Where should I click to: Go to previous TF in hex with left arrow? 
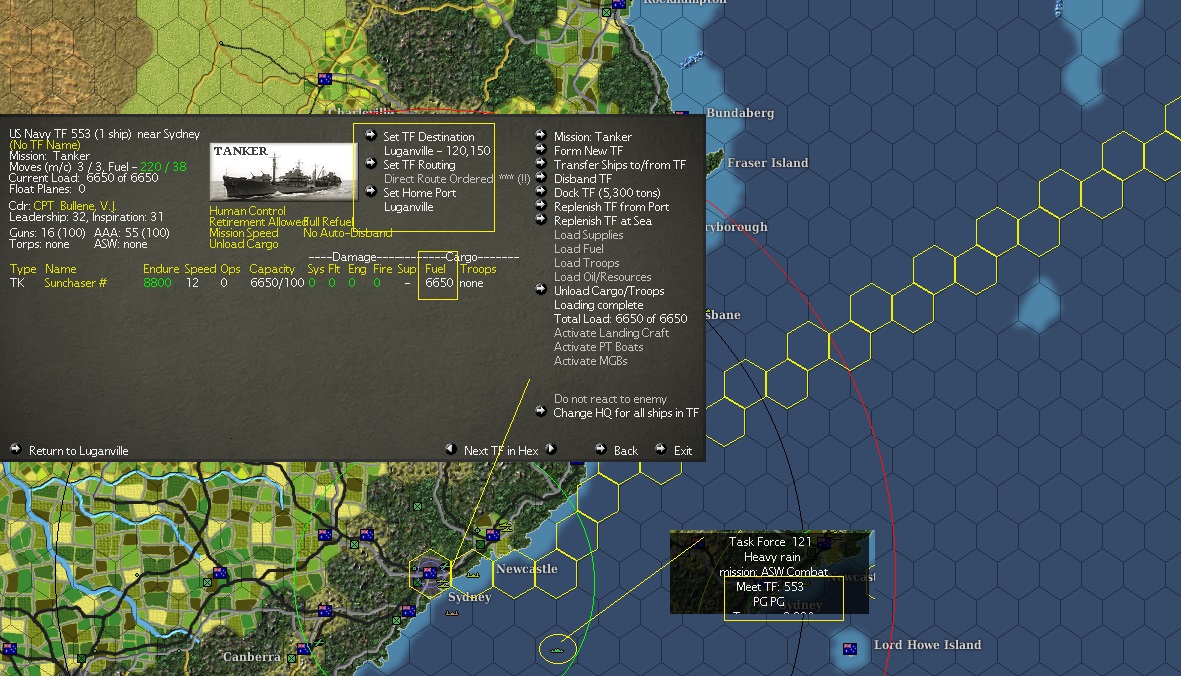pos(450,449)
